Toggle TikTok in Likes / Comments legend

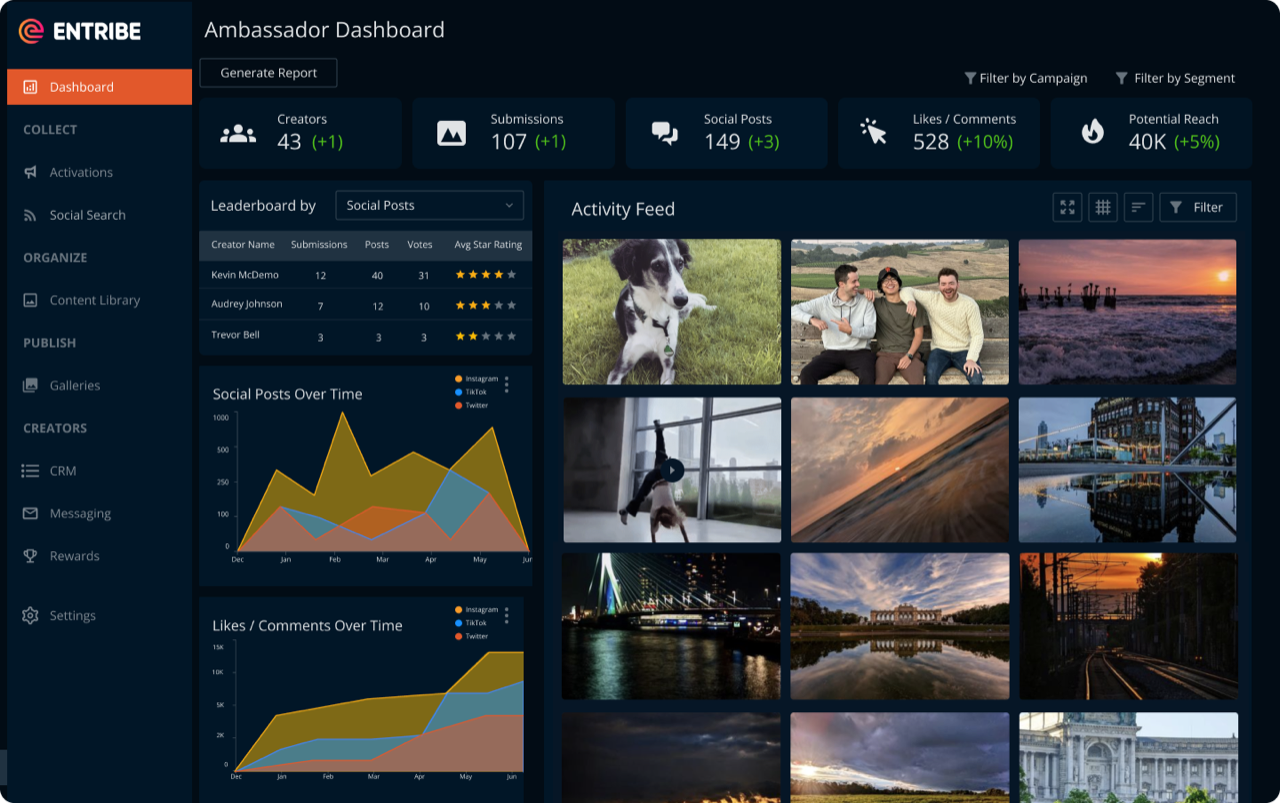pyautogui.click(x=471, y=623)
